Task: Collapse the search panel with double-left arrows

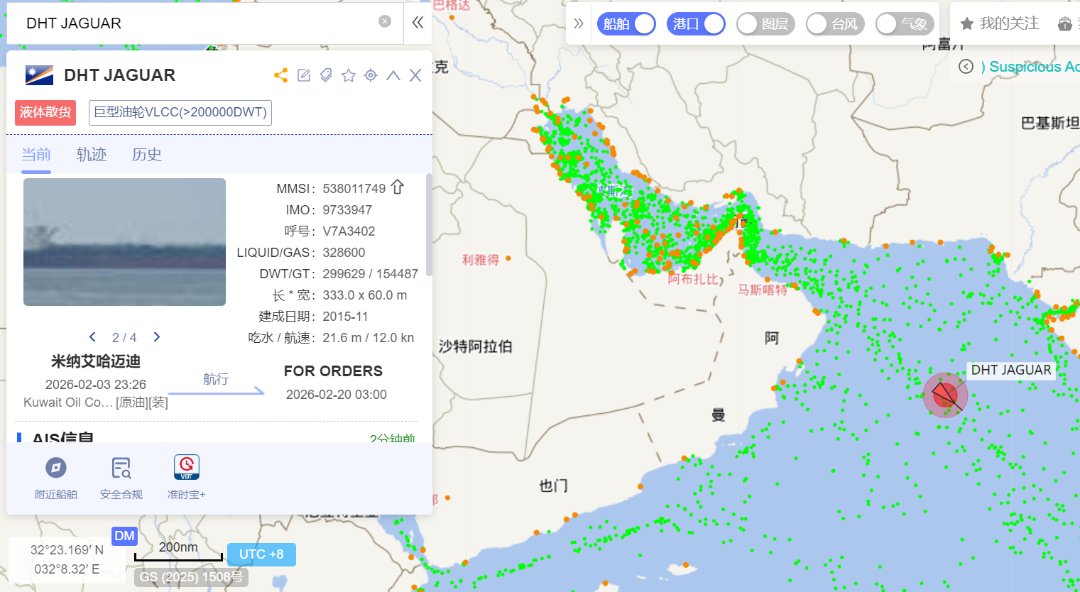Action: [418, 22]
